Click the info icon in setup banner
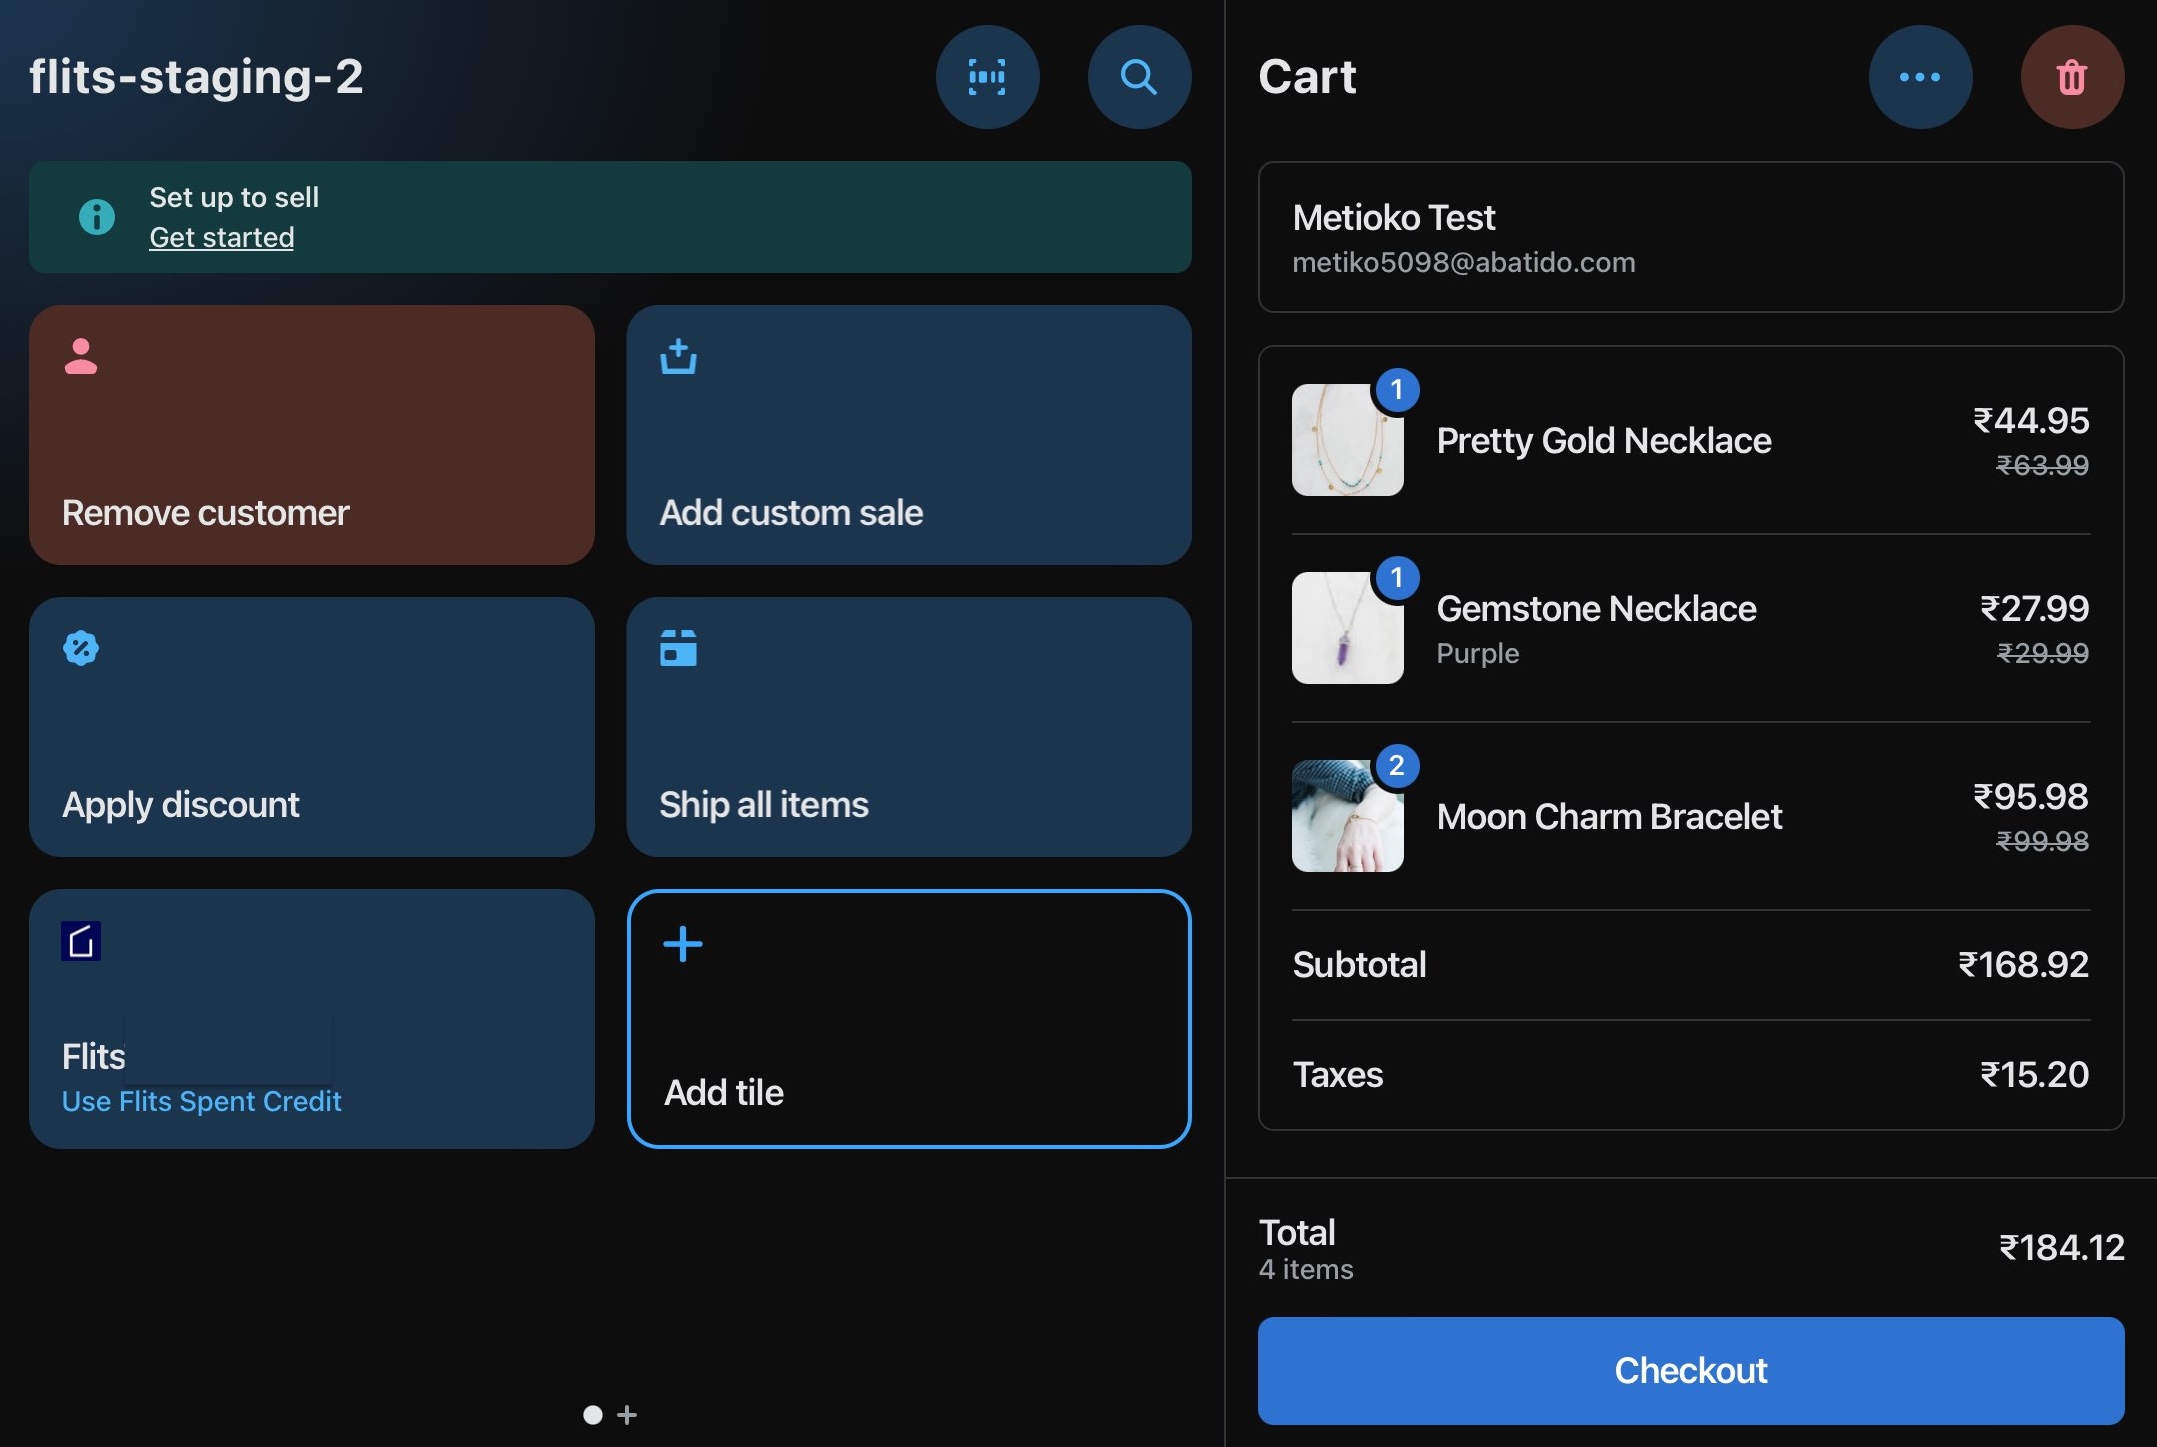This screenshot has height=1447, width=2157. click(x=97, y=217)
